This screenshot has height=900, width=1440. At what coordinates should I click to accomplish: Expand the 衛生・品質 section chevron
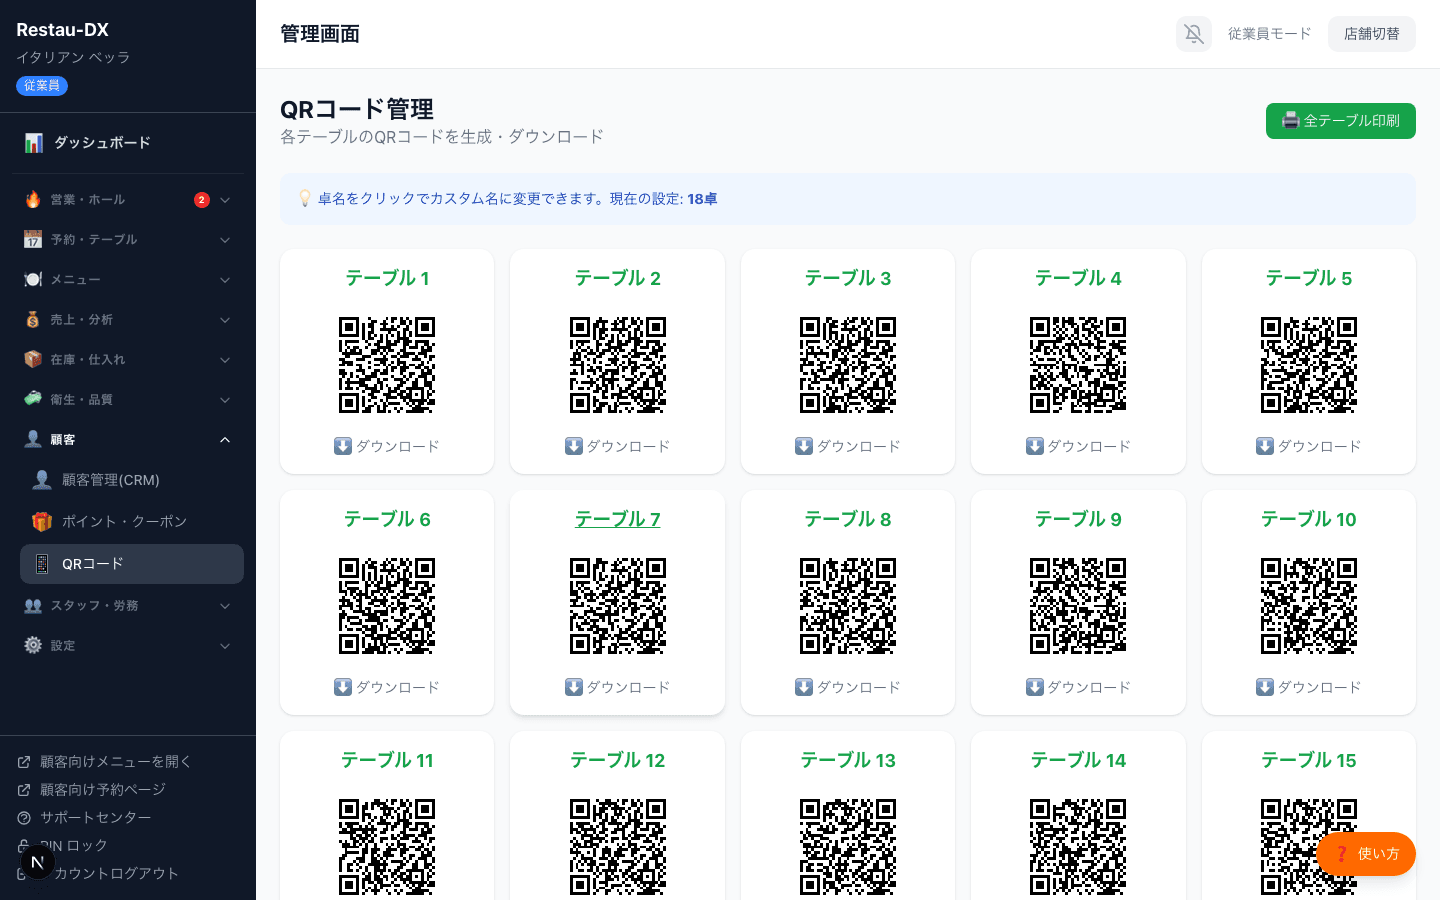point(225,400)
